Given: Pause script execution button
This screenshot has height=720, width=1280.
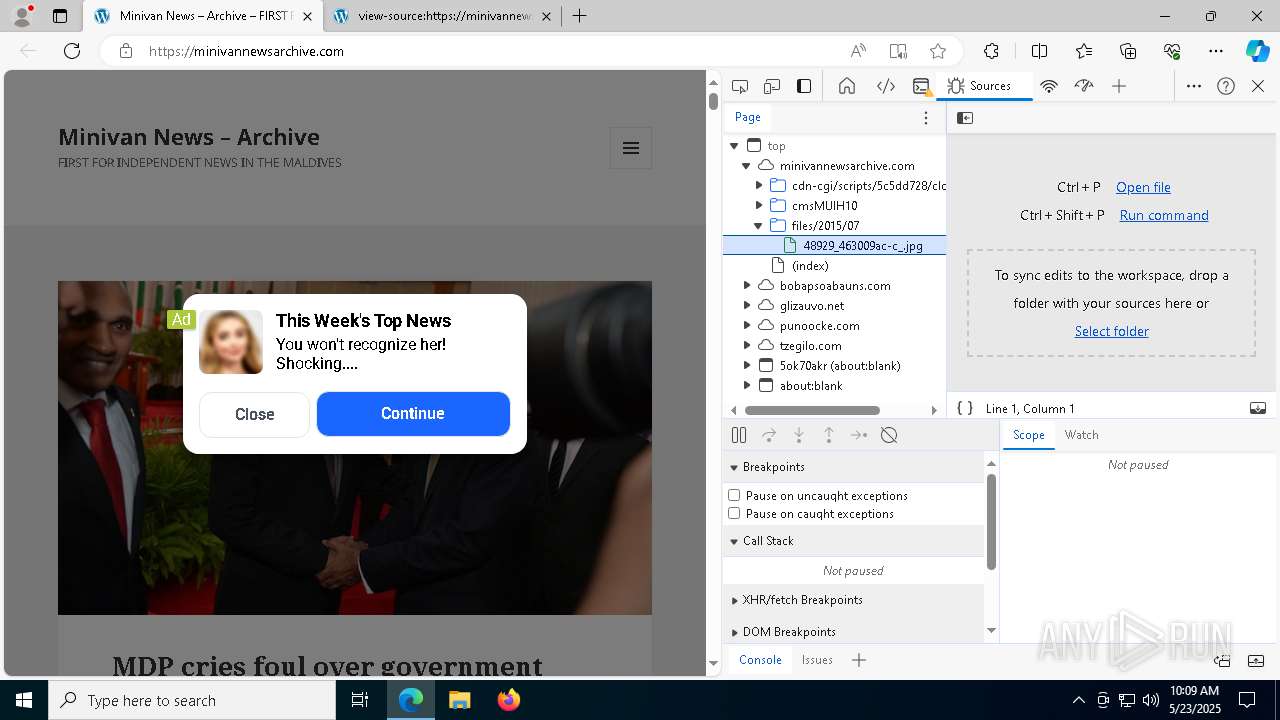Looking at the screenshot, I should pyautogui.click(x=739, y=435).
